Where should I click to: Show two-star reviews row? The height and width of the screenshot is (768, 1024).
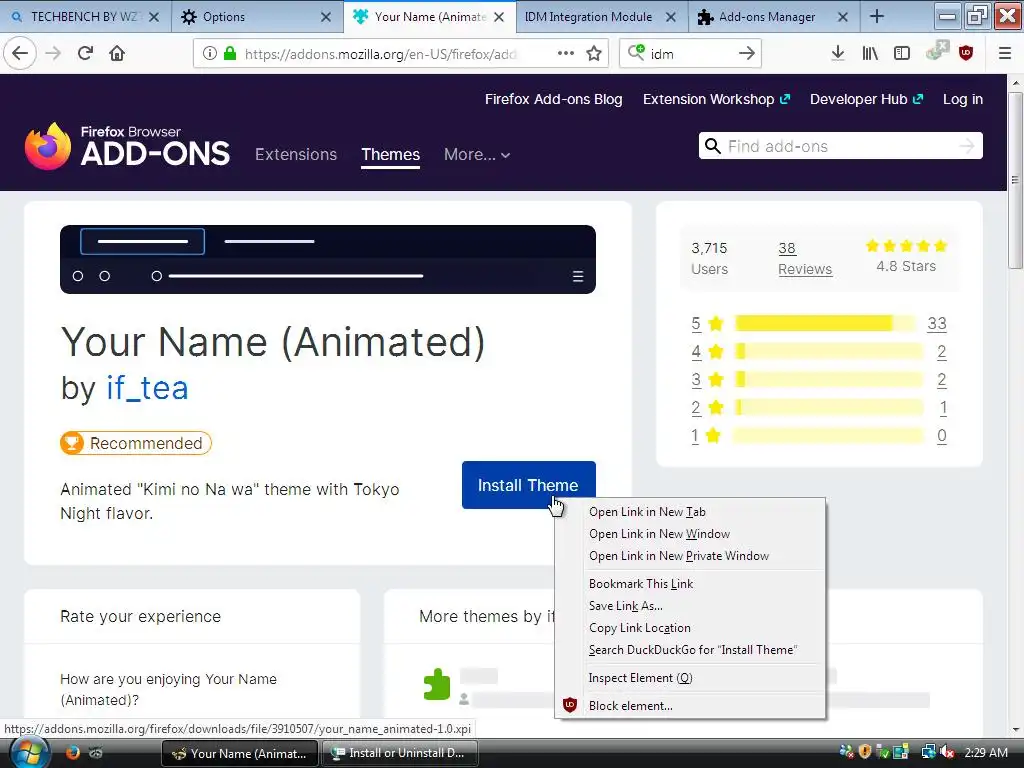click(x=819, y=408)
